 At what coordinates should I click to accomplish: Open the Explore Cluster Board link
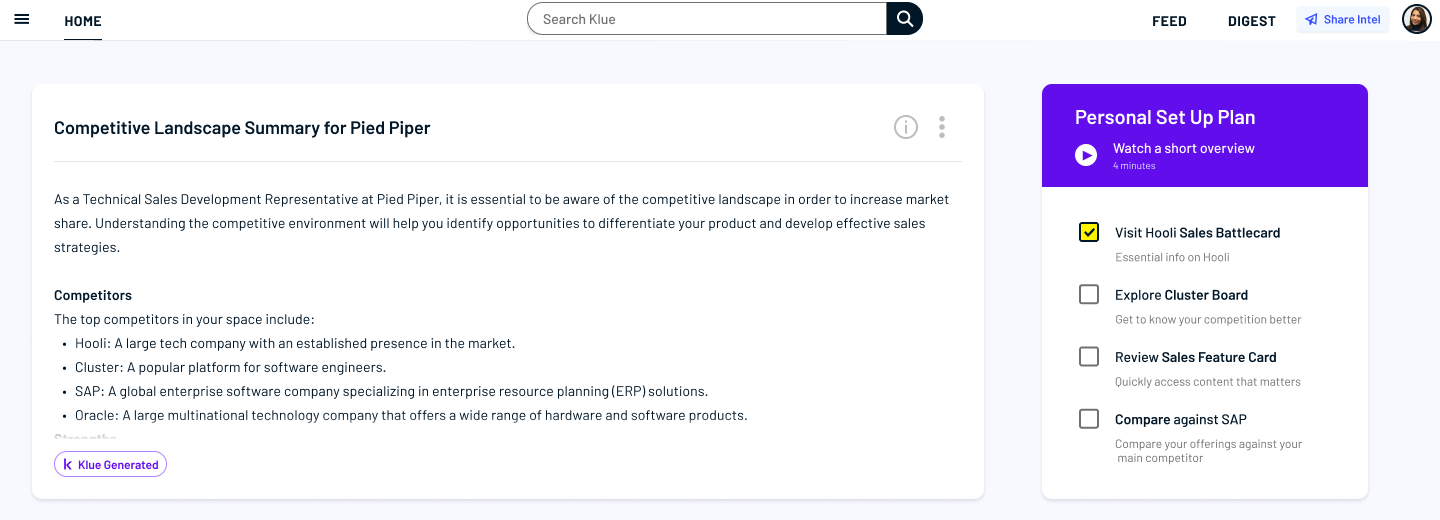1181,295
